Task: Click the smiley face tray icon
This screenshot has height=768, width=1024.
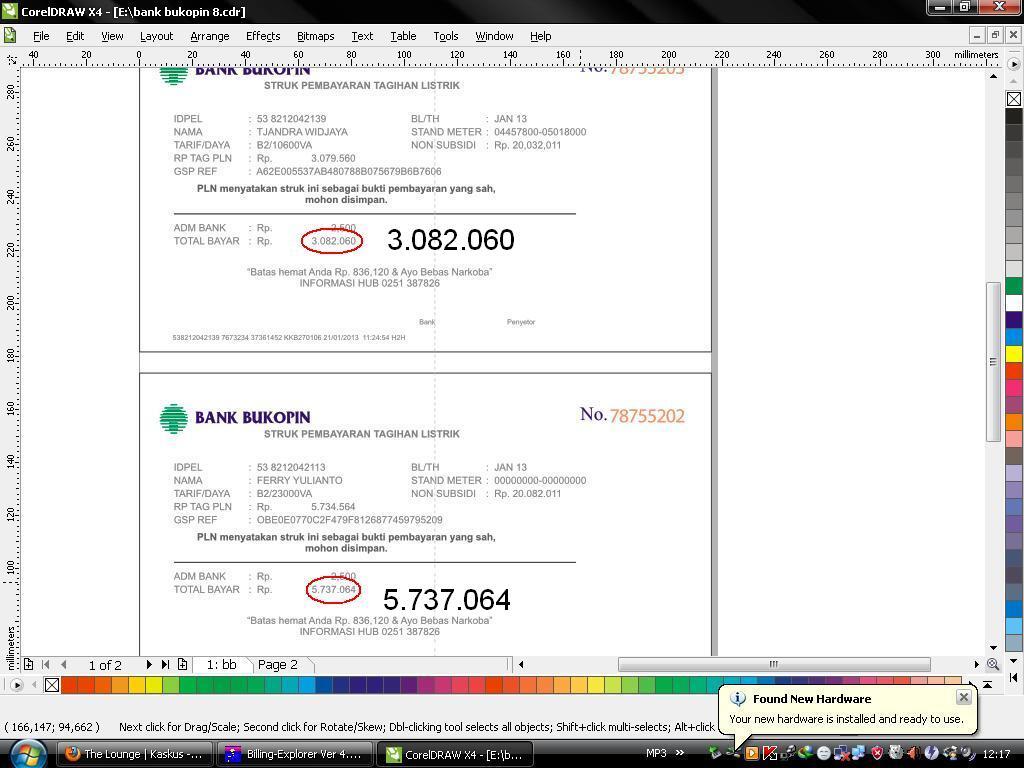Action: point(824,754)
